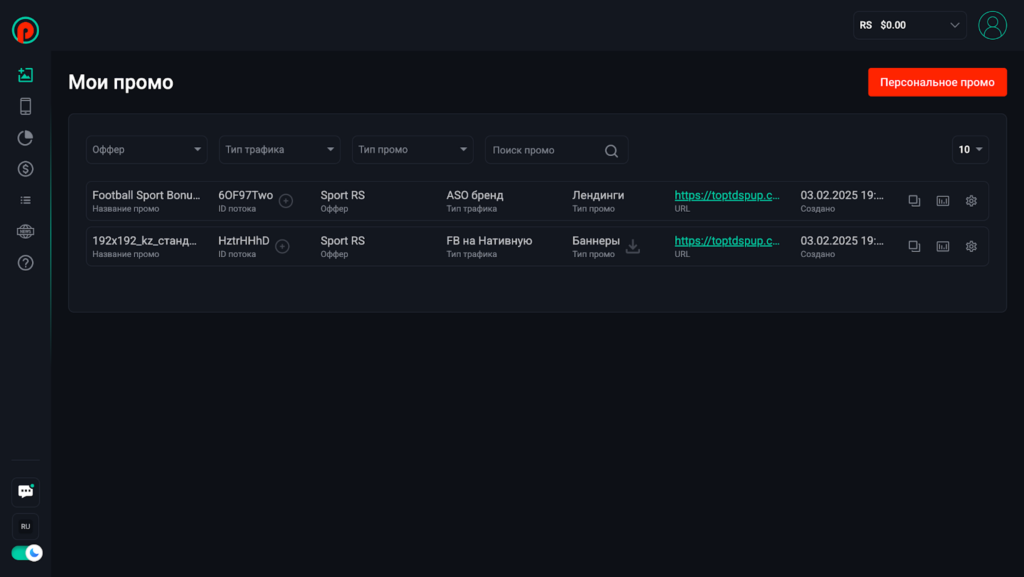Change the rows per page dropdown
Viewport: 1024px width, 577px height.
[970, 149]
